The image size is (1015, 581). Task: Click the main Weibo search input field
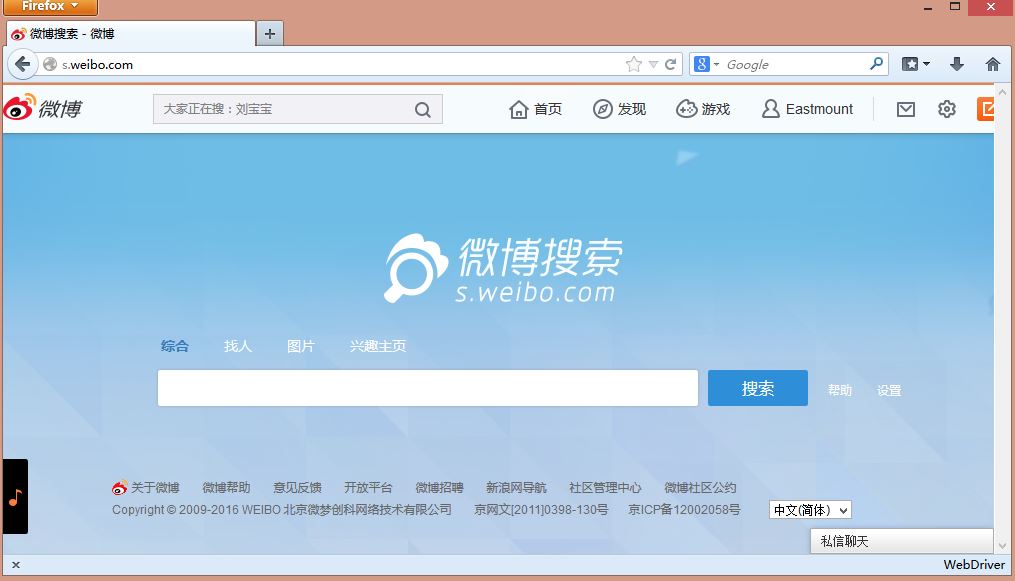pos(428,388)
